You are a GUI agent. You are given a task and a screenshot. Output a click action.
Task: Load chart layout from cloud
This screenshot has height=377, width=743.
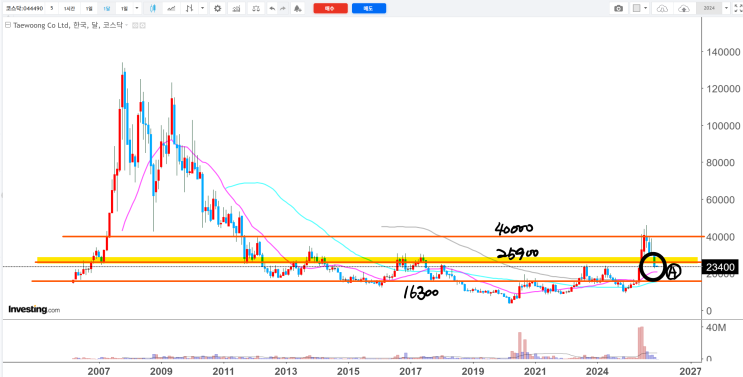(662, 9)
